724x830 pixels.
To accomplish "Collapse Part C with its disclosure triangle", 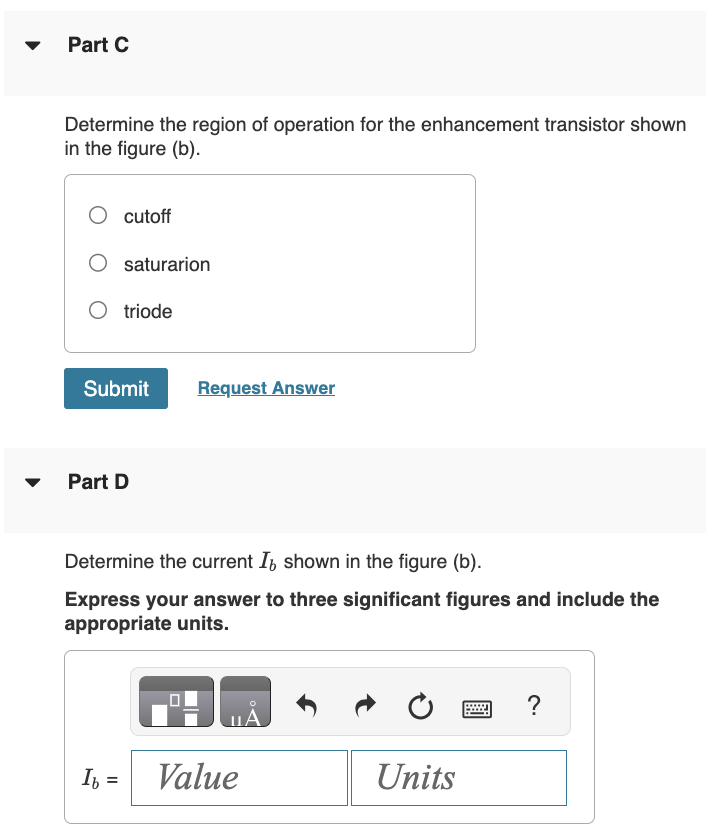I will click(x=32, y=45).
